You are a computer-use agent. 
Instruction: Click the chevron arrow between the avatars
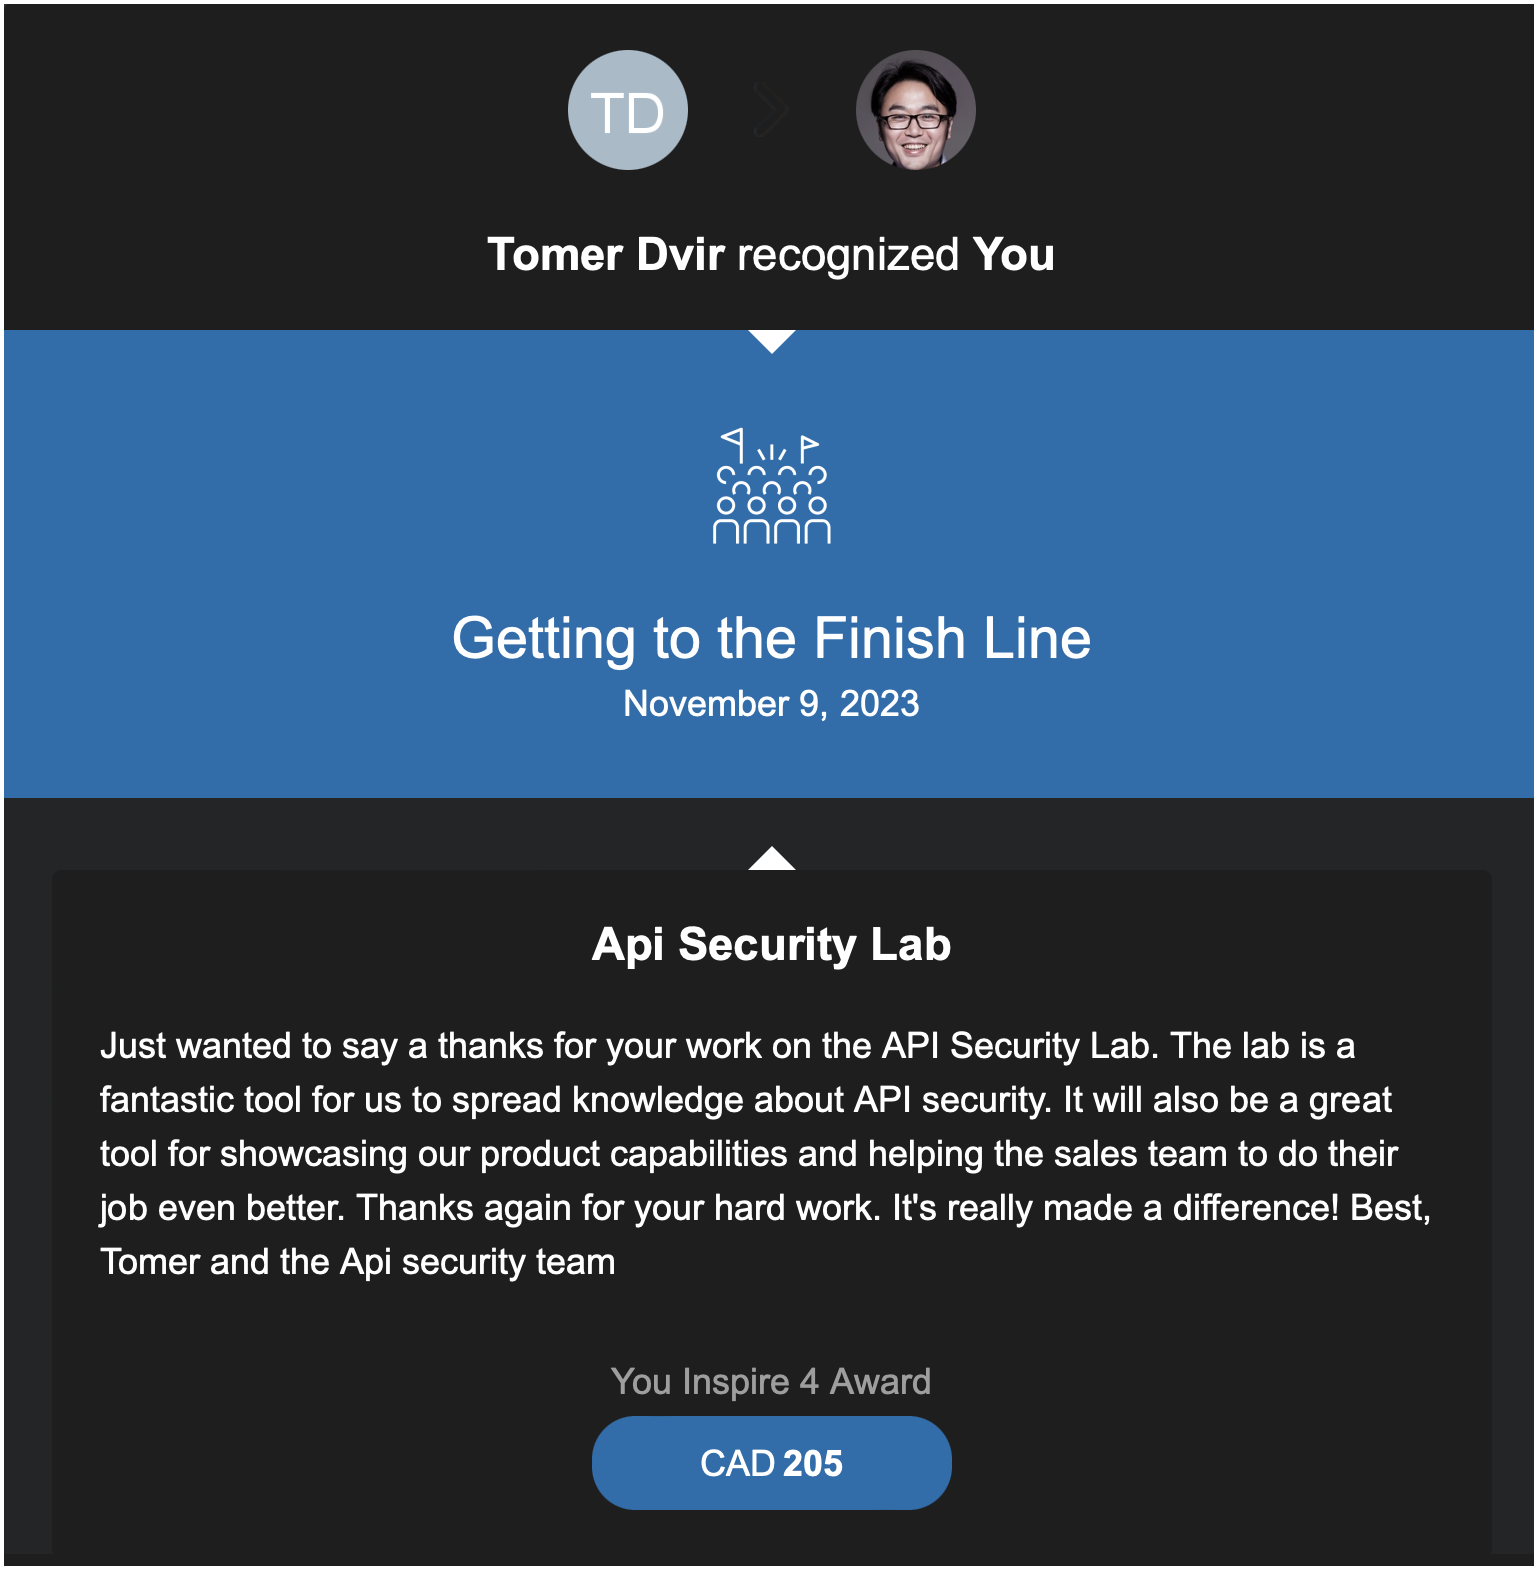(x=771, y=110)
